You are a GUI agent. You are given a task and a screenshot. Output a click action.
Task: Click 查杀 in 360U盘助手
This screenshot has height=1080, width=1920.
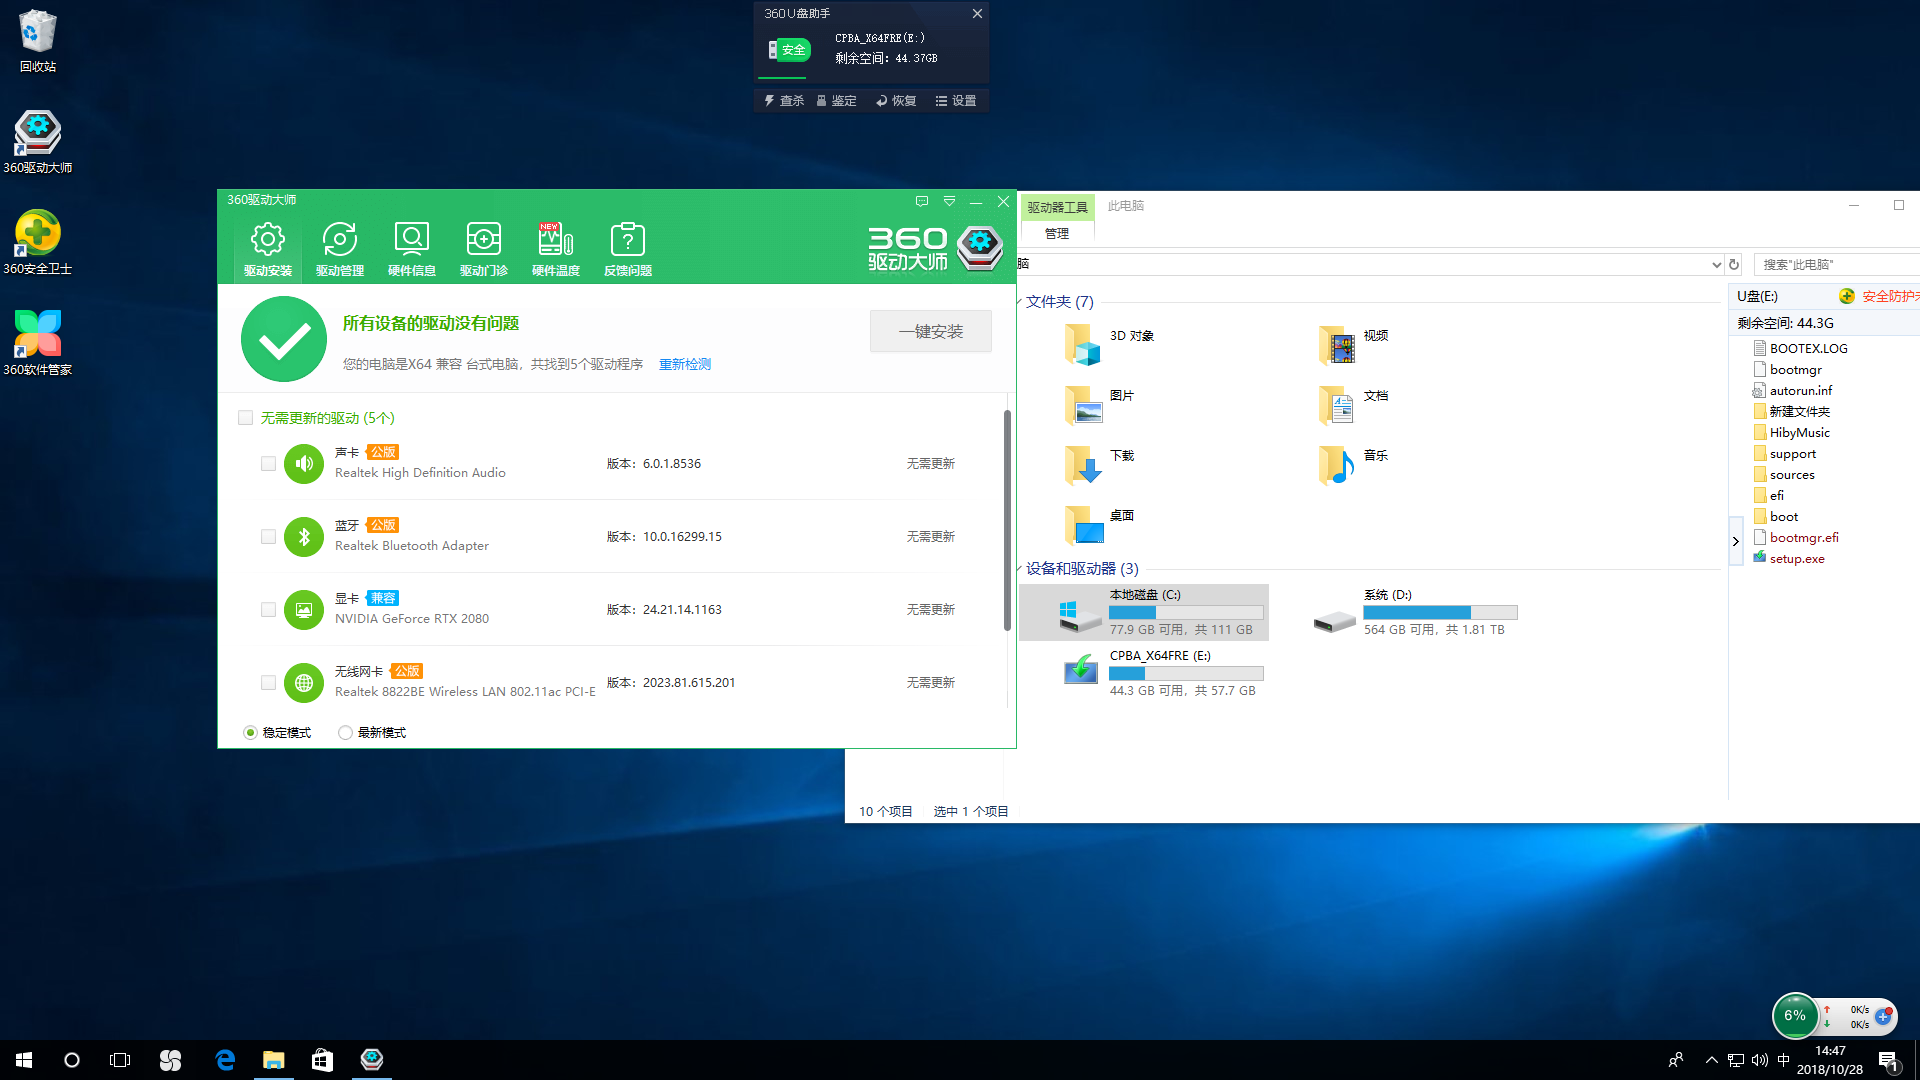pyautogui.click(x=784, y=101)
